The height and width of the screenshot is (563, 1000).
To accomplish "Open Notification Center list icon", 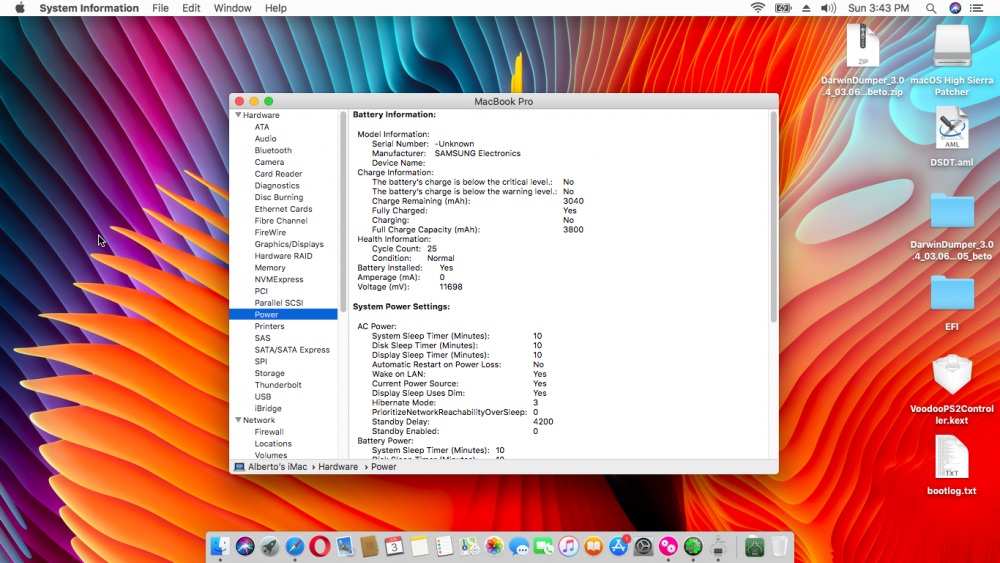I will click(976, 8).
